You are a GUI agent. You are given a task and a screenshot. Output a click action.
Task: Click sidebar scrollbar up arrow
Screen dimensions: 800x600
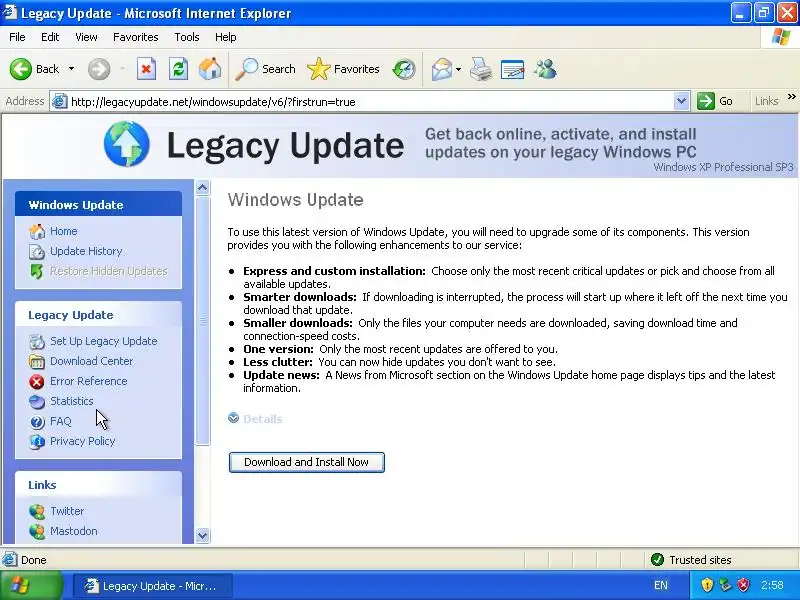tap(203, 188)
